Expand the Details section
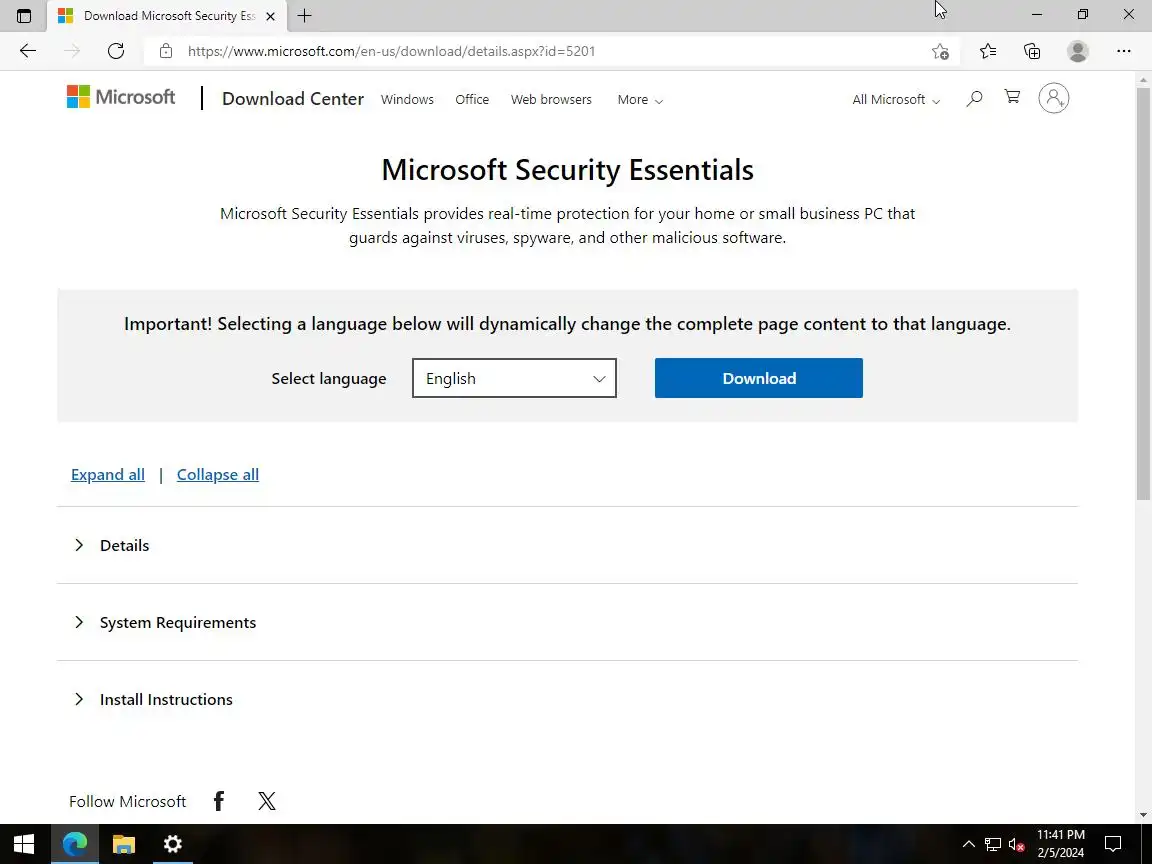Image resolution: width=1152 pixels, height=864 pixels. tap(124, 545)
